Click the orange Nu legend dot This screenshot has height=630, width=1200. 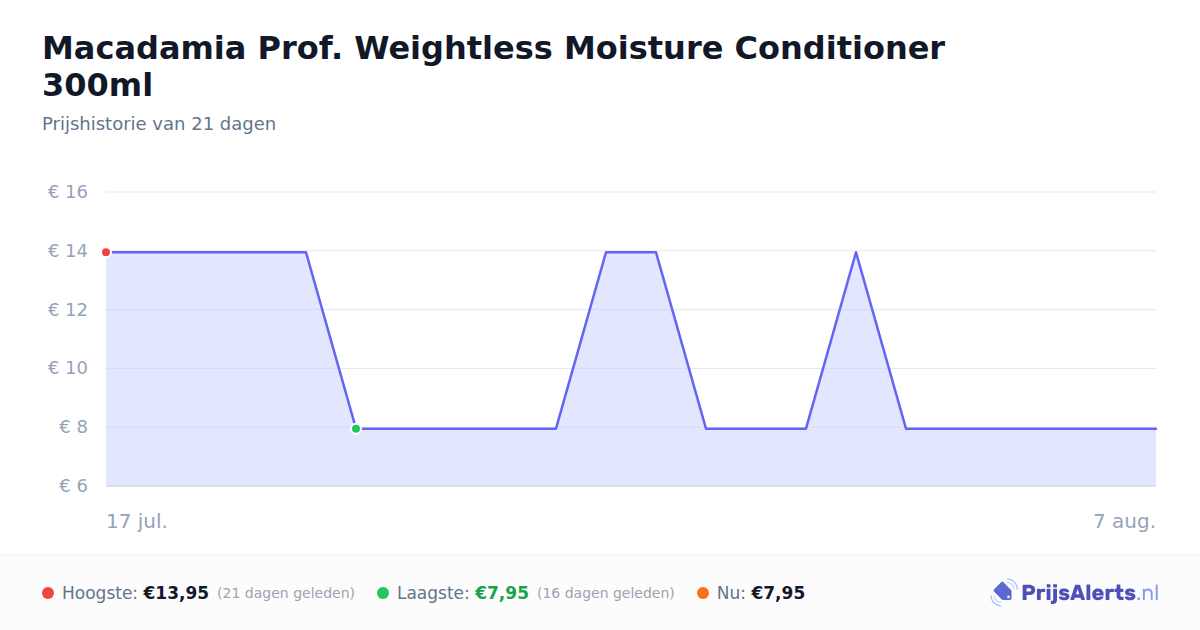pyautogui.click(x=703, y=593)
